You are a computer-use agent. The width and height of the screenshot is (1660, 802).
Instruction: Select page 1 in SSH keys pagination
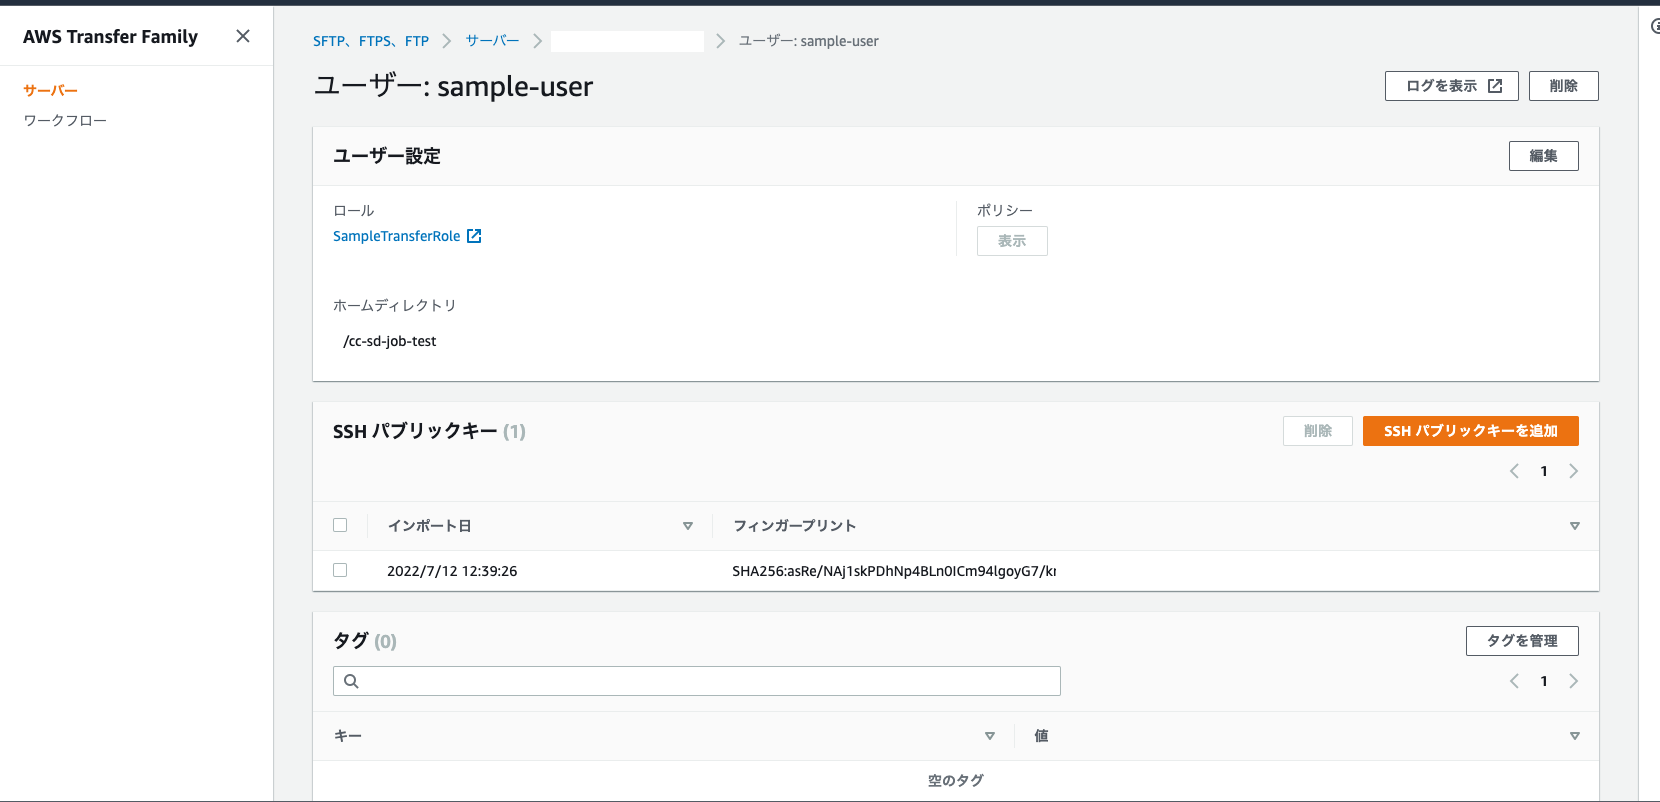[x=1544, y=471]
